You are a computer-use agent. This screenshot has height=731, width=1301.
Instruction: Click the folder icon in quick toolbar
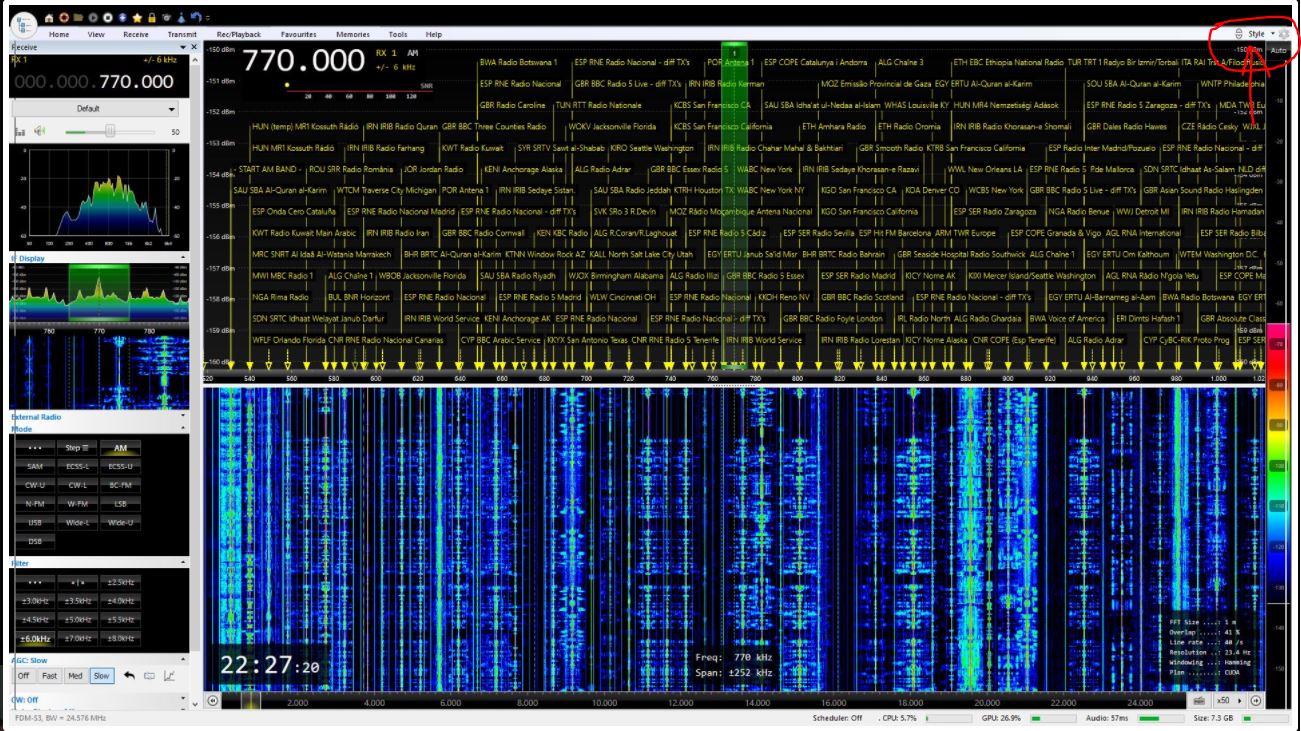[x=77, y=18]
